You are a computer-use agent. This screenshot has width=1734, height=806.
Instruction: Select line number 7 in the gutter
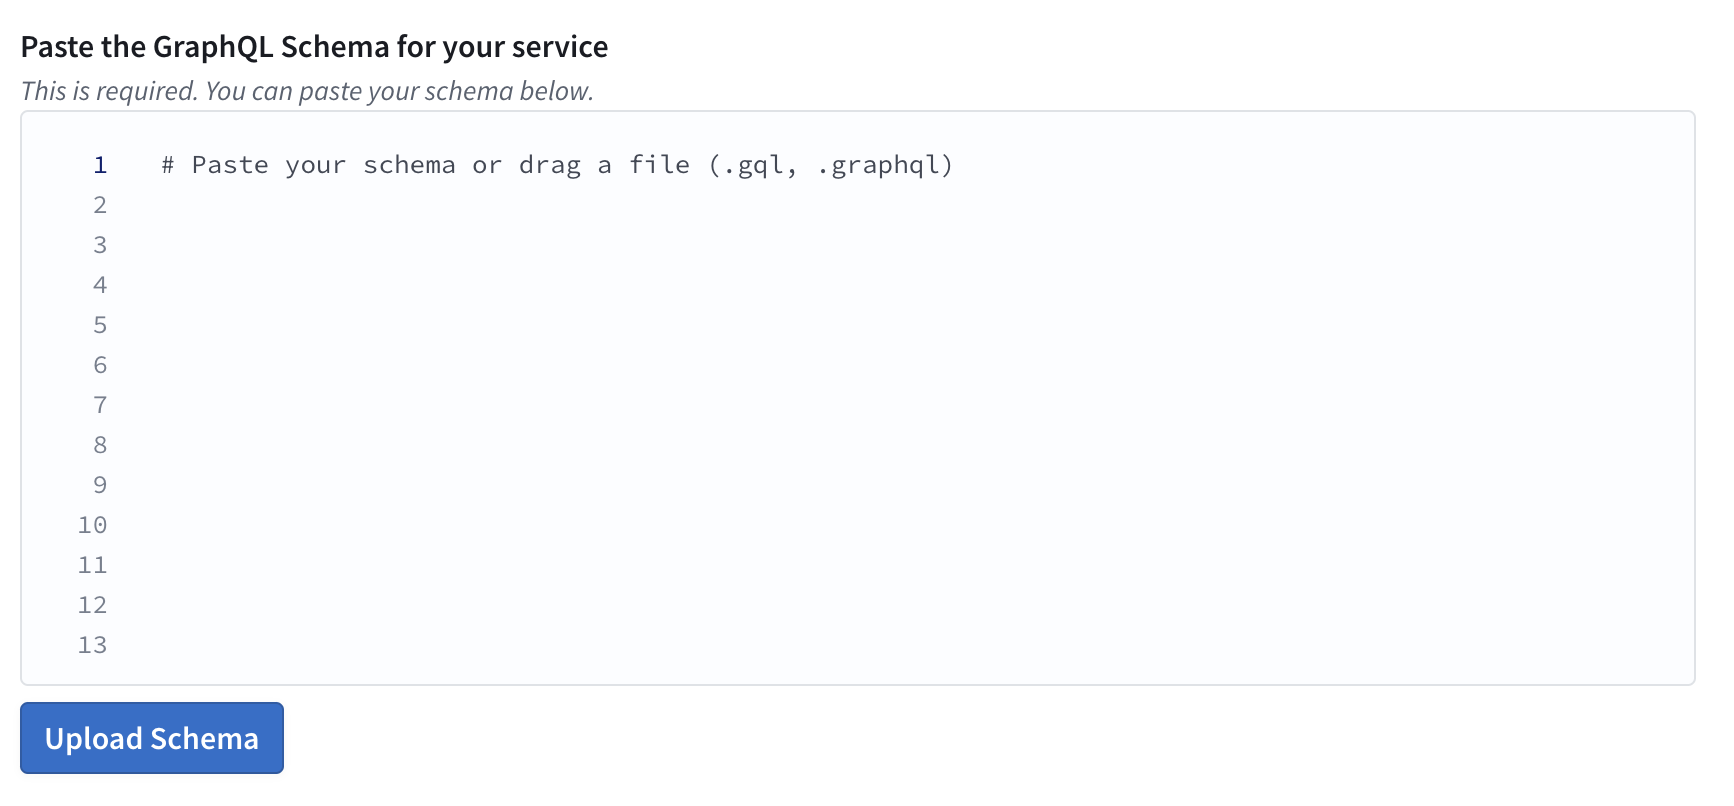(99, 405)
